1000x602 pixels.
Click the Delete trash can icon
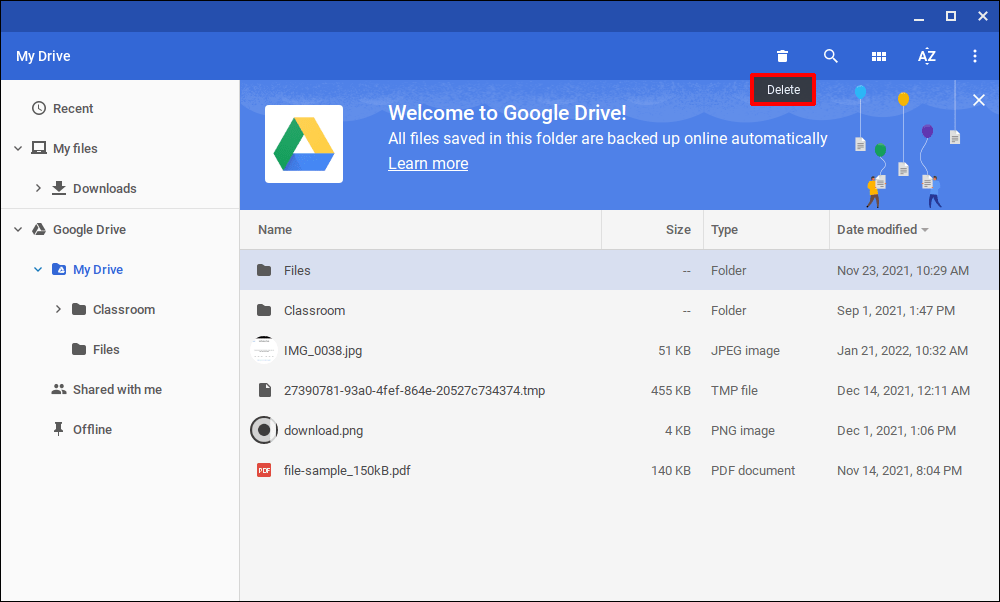[x=783, y=56]
